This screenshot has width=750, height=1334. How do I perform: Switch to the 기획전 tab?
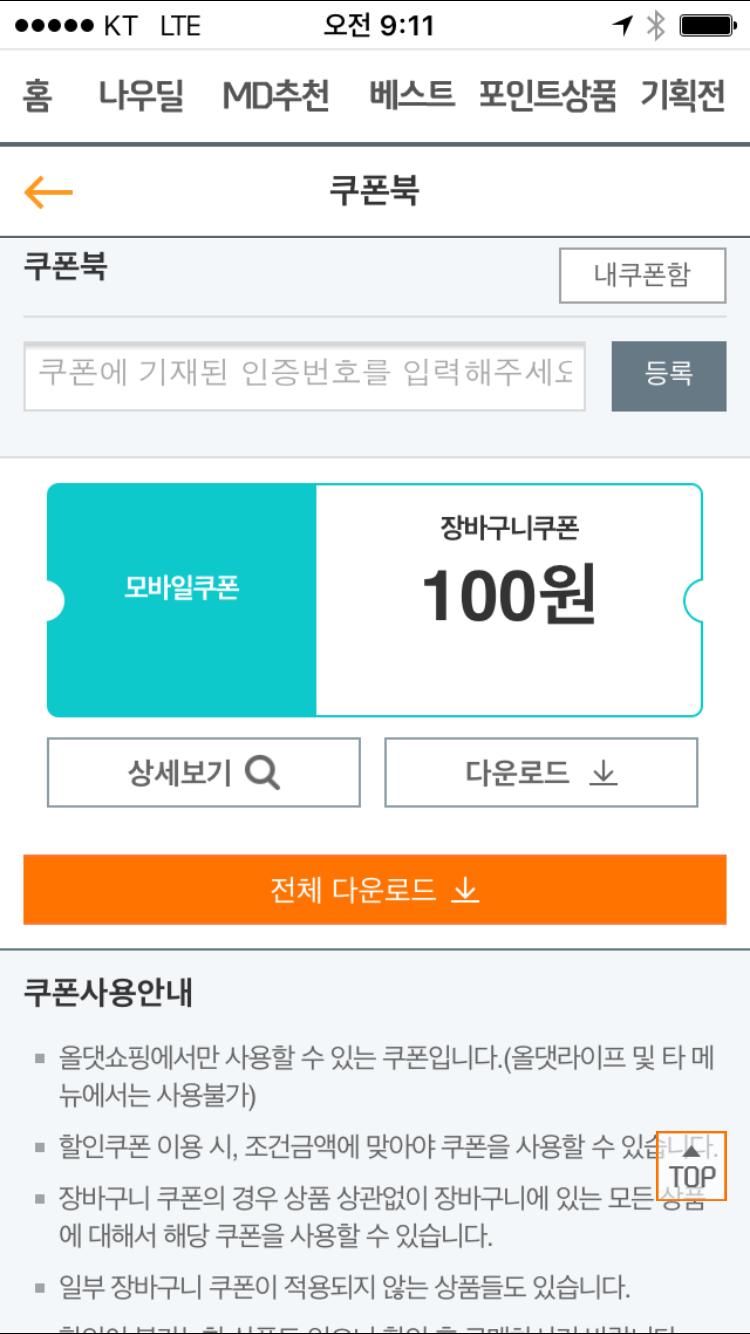683,96
